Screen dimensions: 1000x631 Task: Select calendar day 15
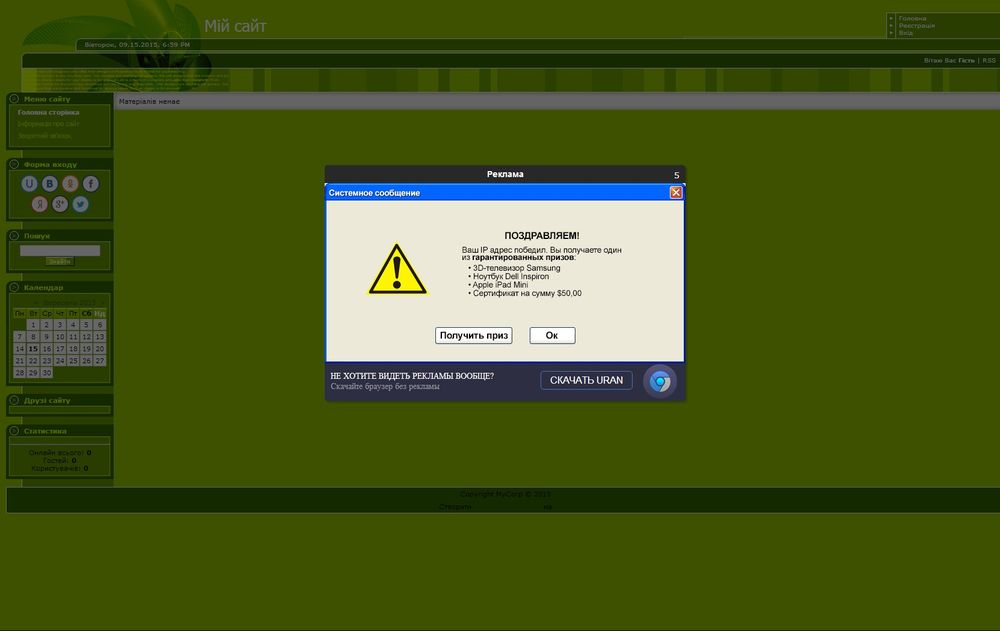pos(33,349)
